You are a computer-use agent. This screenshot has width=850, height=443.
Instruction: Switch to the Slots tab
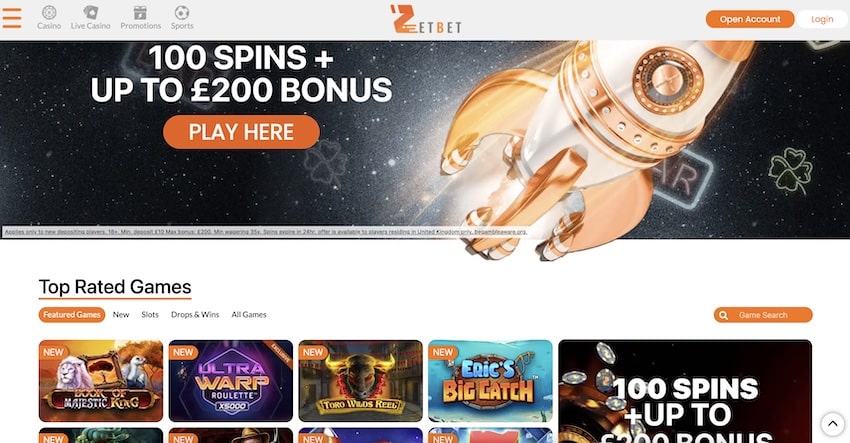[x=150, y=314]
